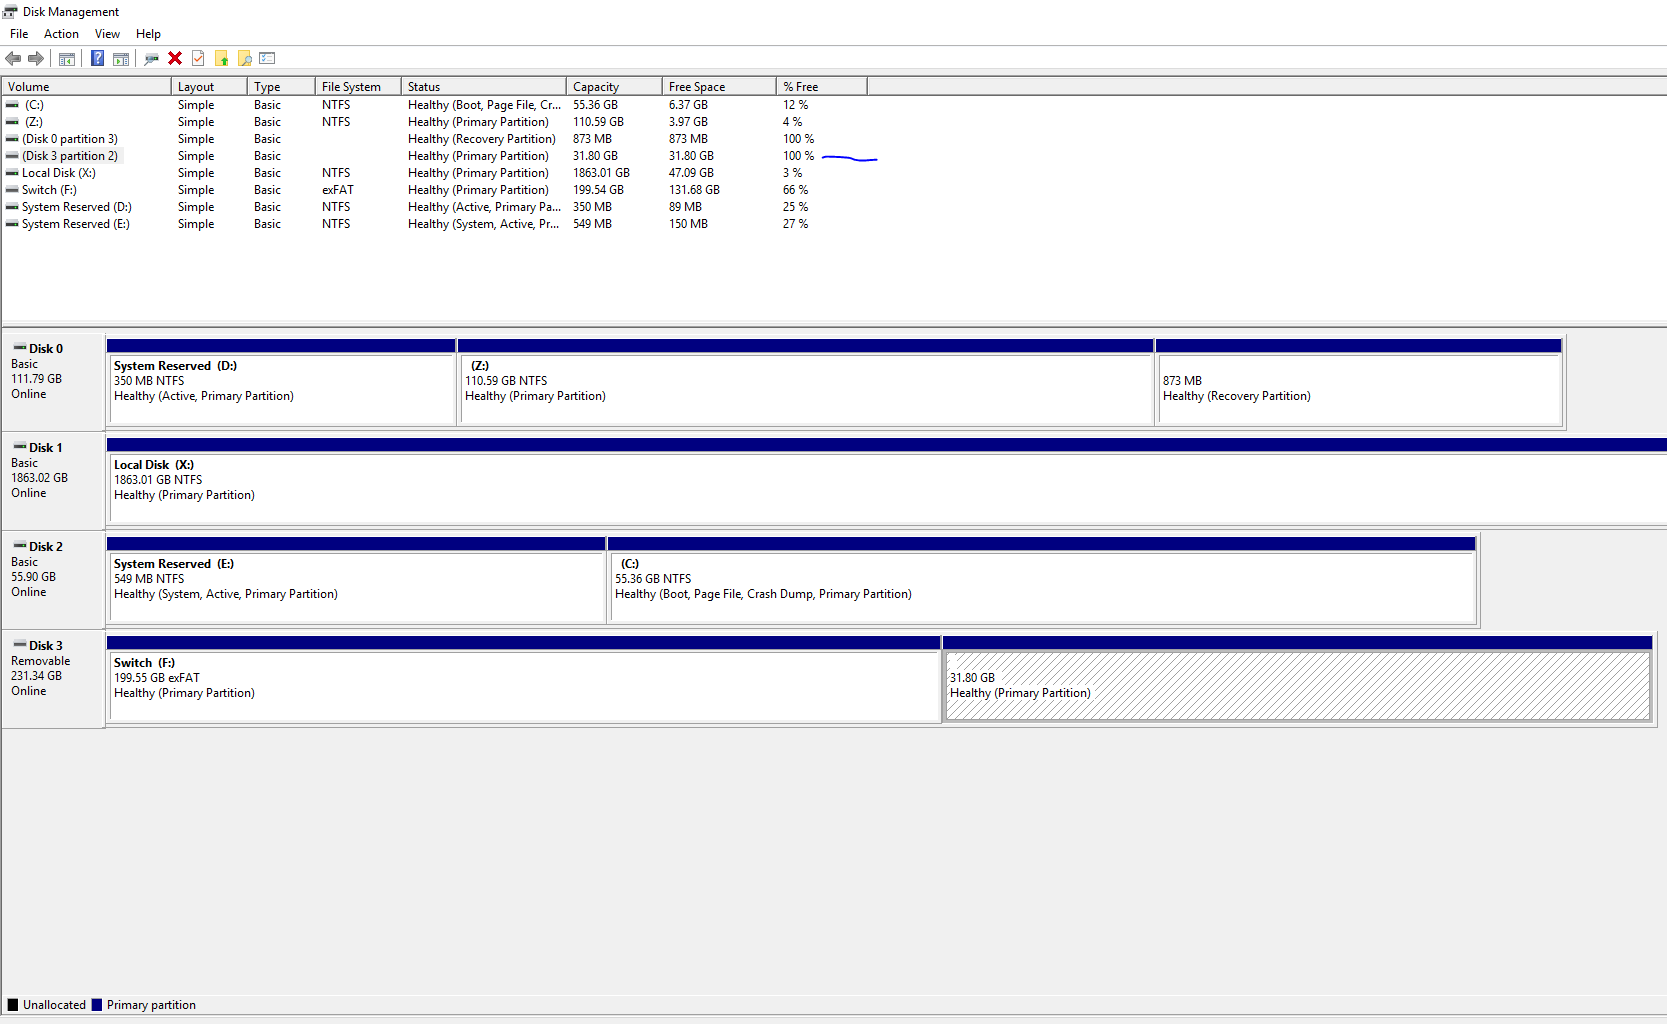Sort by the Layout column header
Screen dimensions: 1667x1024
tap(209, 87)
